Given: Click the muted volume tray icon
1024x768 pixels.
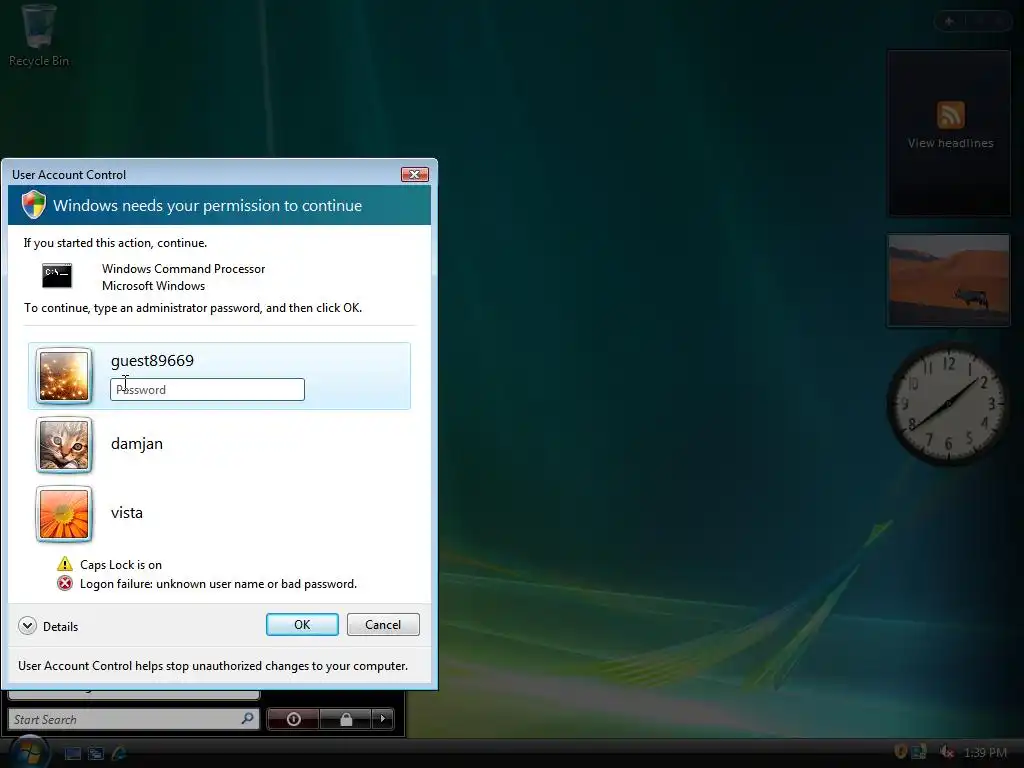Looking at the screenshot, I should click(x=946, y=752).
